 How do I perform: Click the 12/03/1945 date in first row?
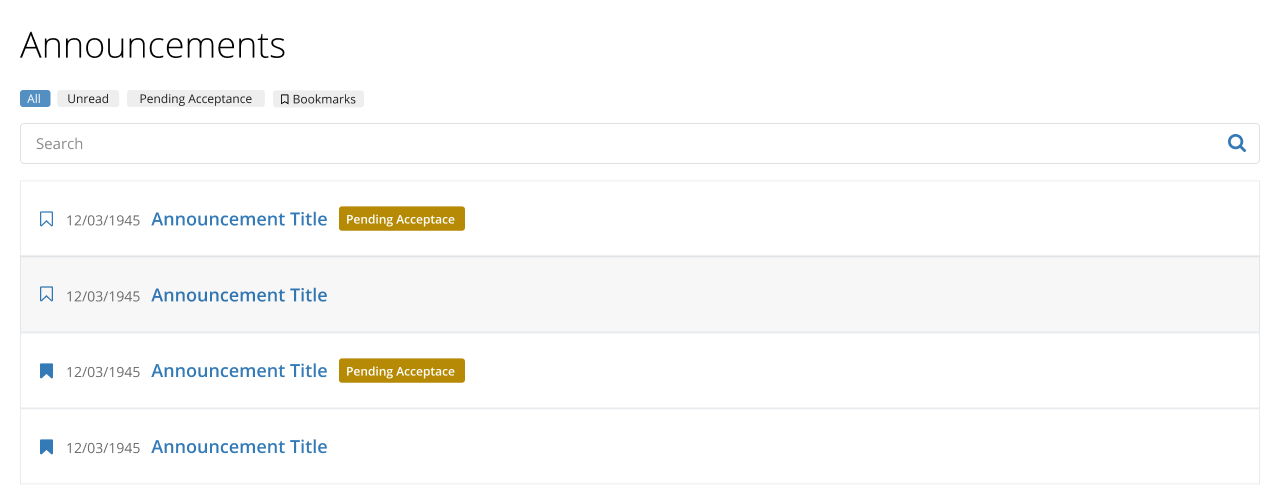(103, 220)
